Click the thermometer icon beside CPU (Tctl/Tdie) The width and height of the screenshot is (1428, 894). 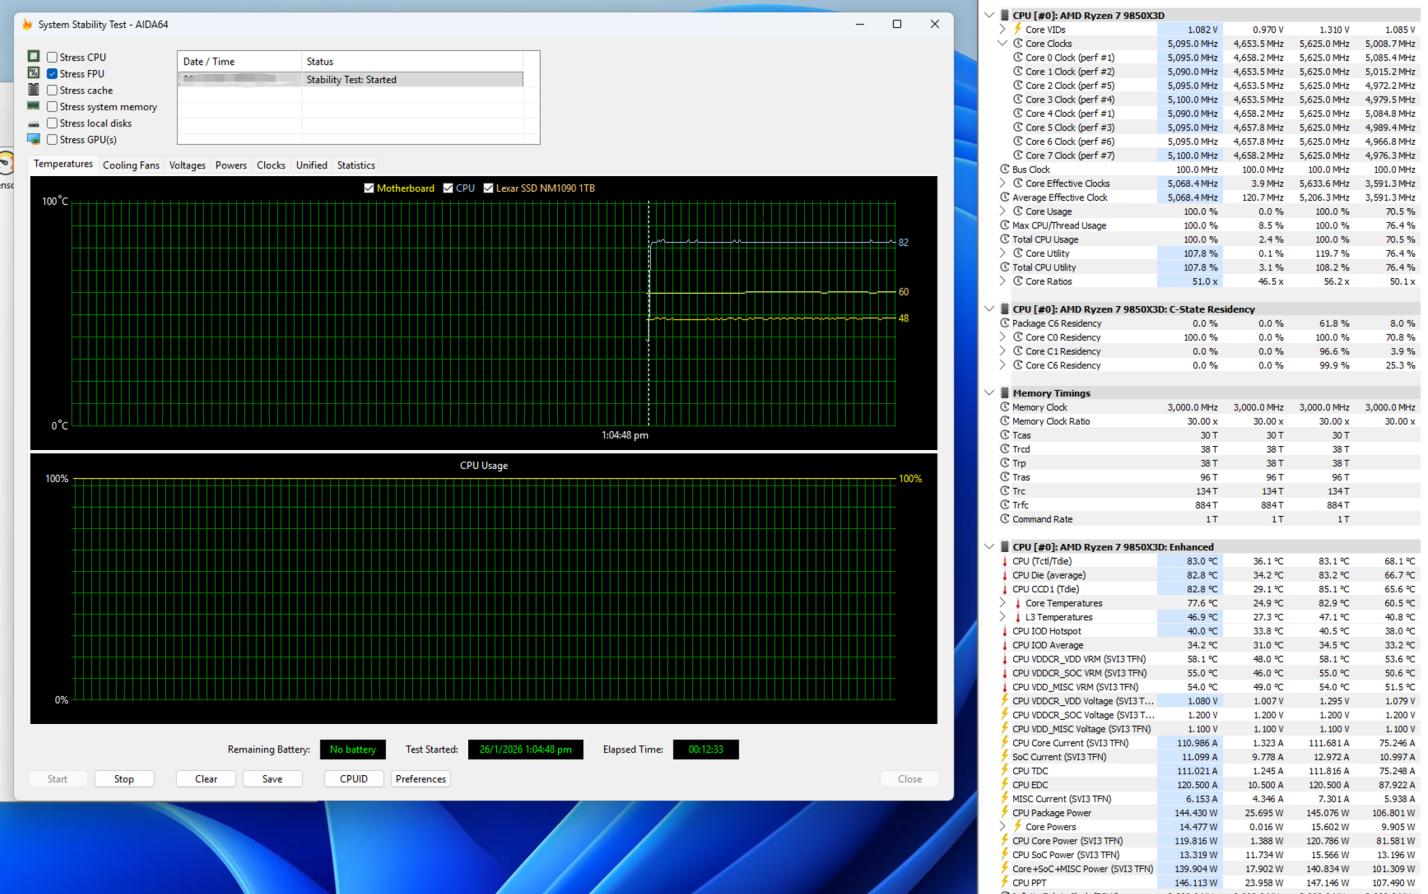point(1004,561)
